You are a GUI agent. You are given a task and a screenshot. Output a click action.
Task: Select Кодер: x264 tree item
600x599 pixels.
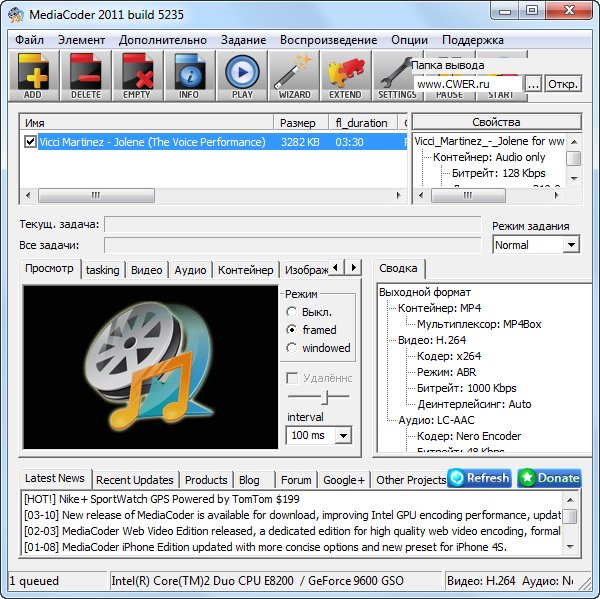click(x=449, y=356)
